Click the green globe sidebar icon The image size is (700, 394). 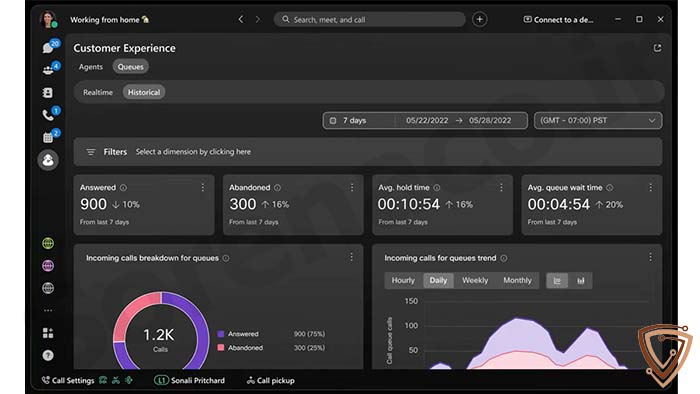(x=48, y=243)
